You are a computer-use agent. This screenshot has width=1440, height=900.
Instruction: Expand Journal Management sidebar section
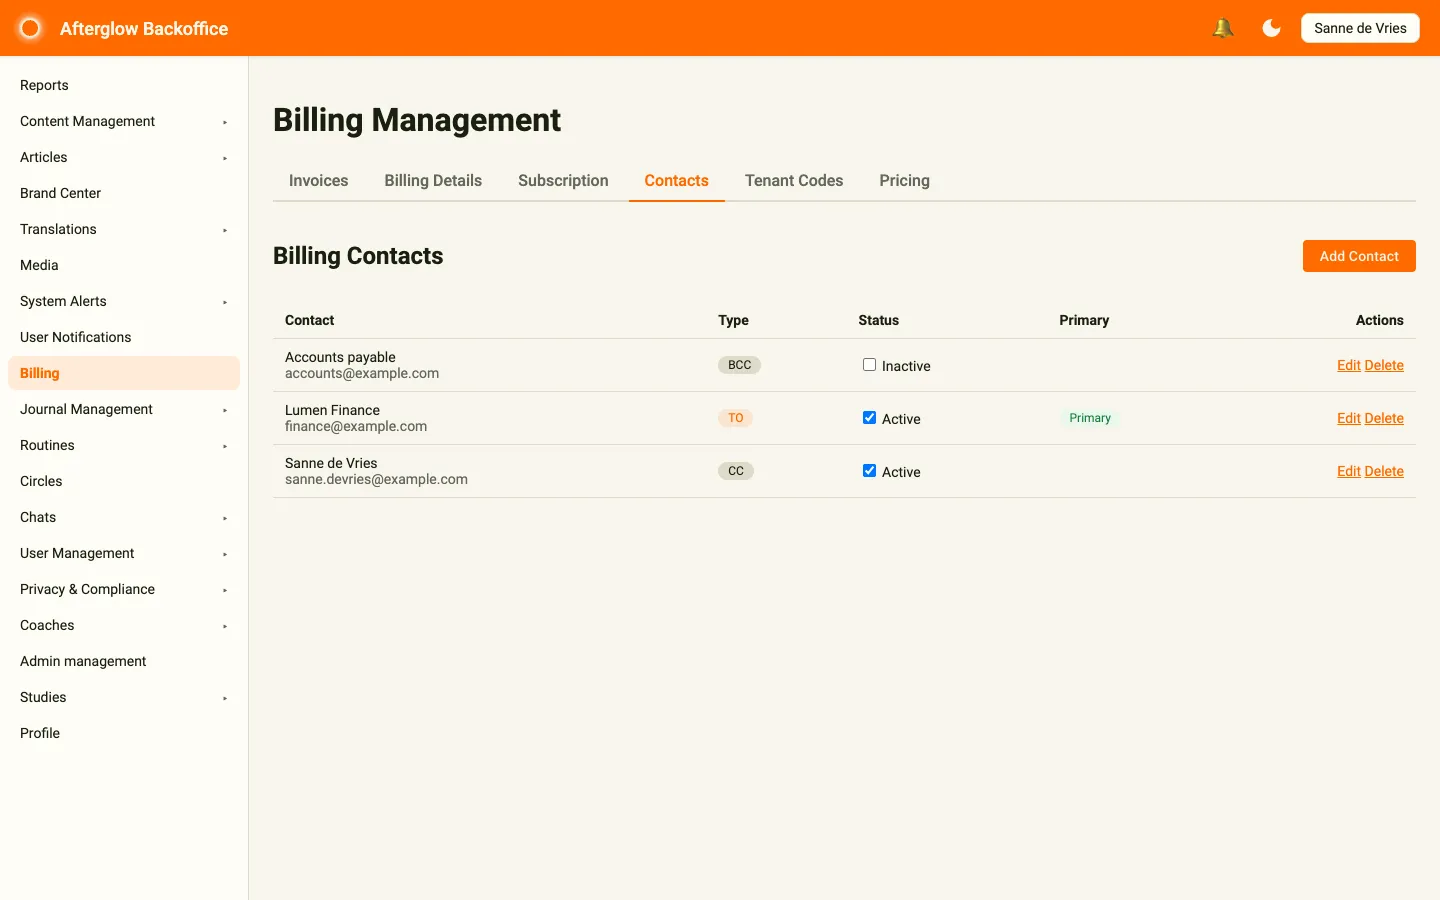tap(124, 409)
